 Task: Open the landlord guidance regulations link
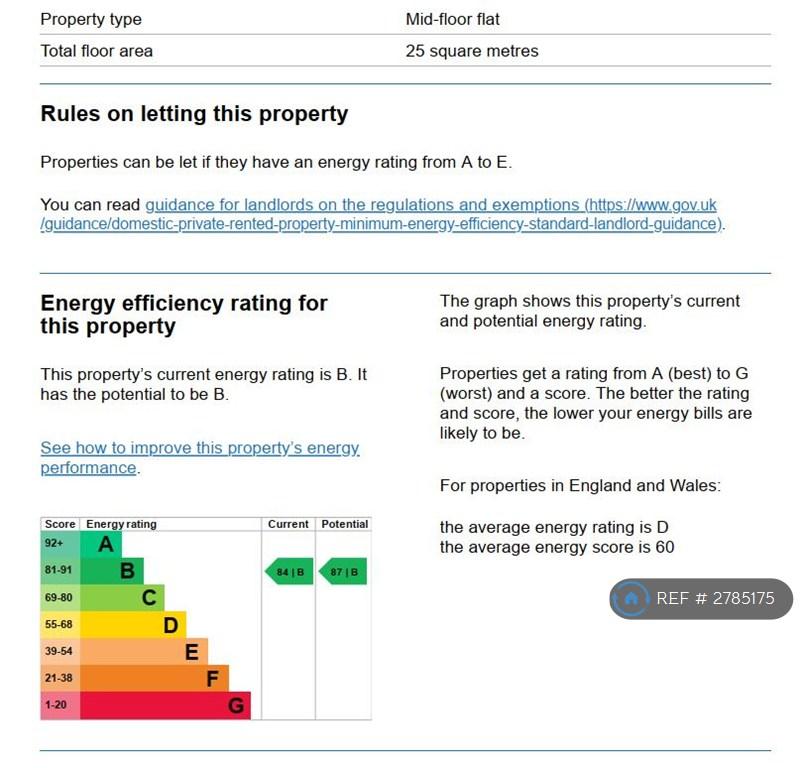pos(382,214)
